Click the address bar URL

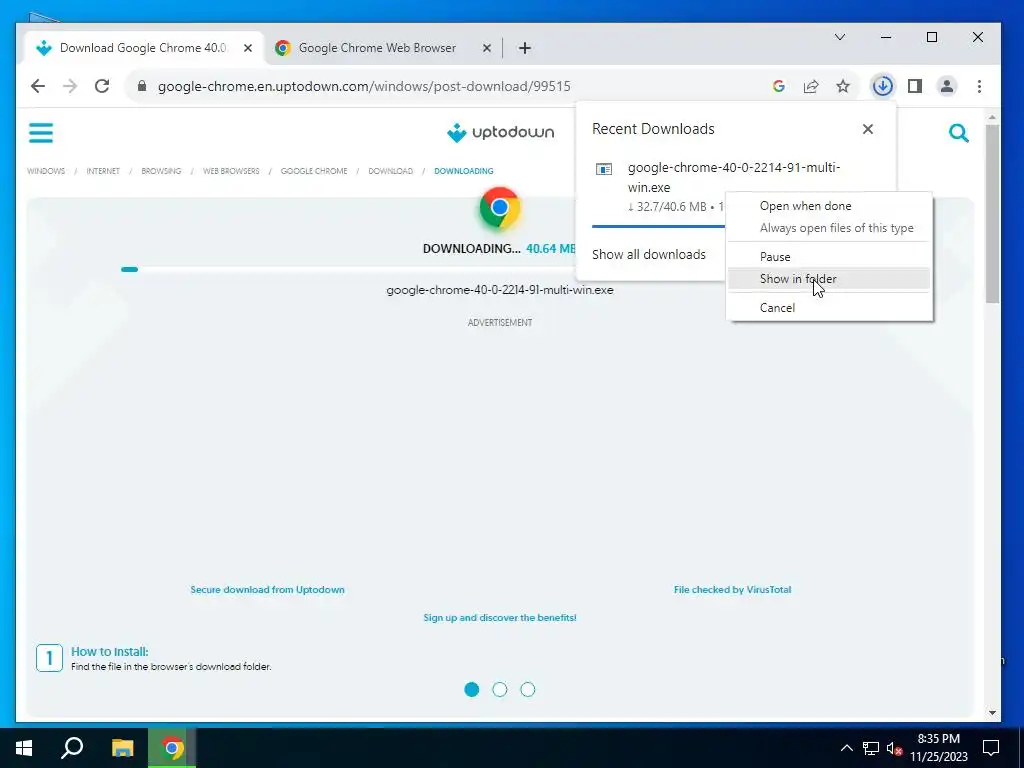click(364, 86)
